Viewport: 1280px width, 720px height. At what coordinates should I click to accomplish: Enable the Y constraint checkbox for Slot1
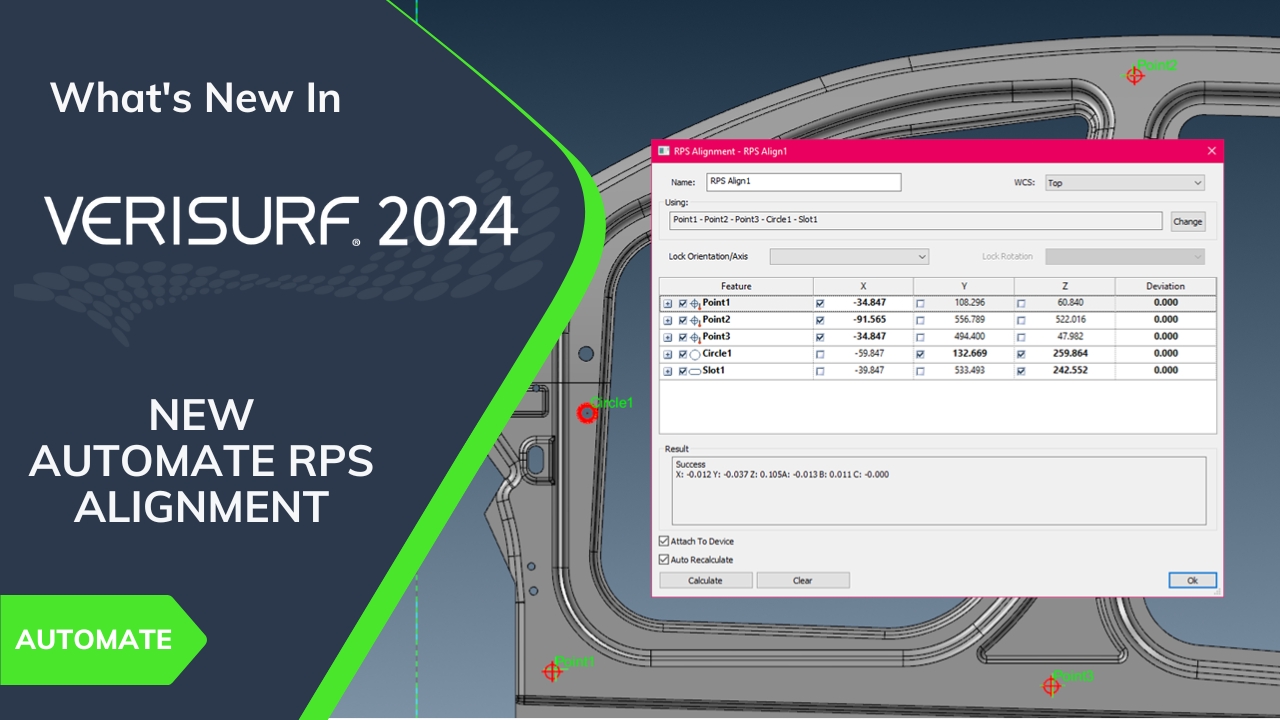click(x=920, y=371)
